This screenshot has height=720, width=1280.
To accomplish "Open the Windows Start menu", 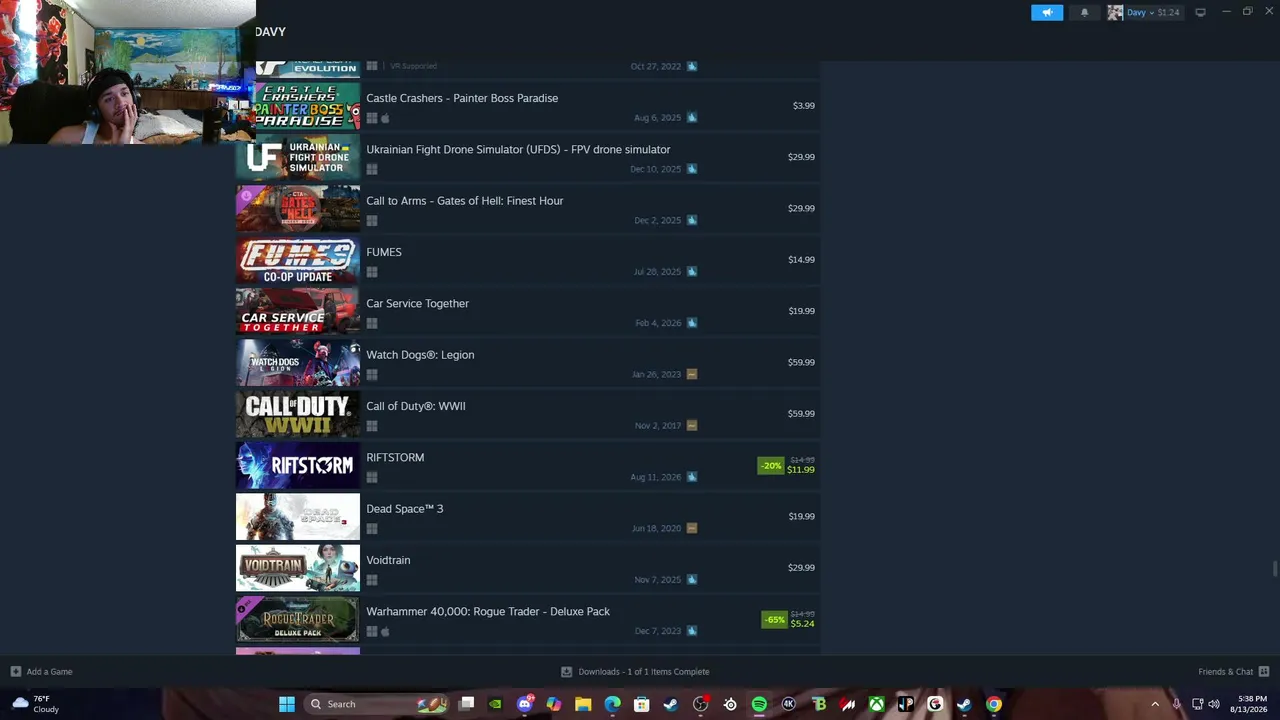I will coord(287,704).
